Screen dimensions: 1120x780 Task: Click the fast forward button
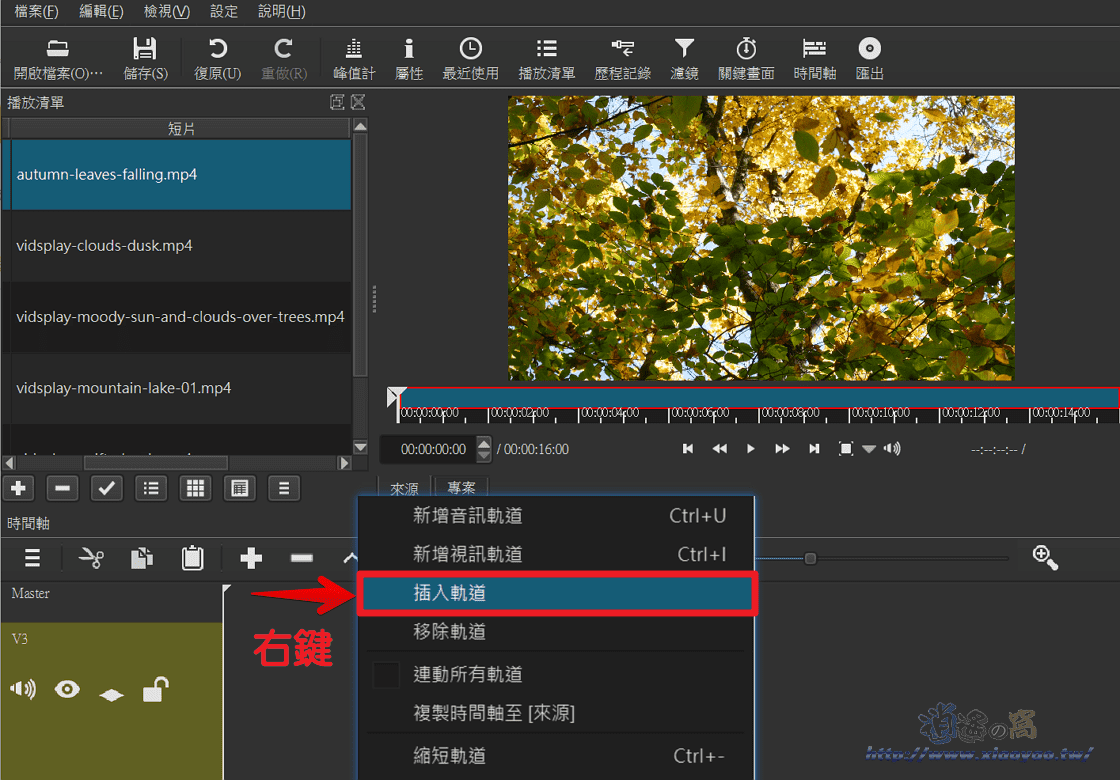click(x=782, y=449)
